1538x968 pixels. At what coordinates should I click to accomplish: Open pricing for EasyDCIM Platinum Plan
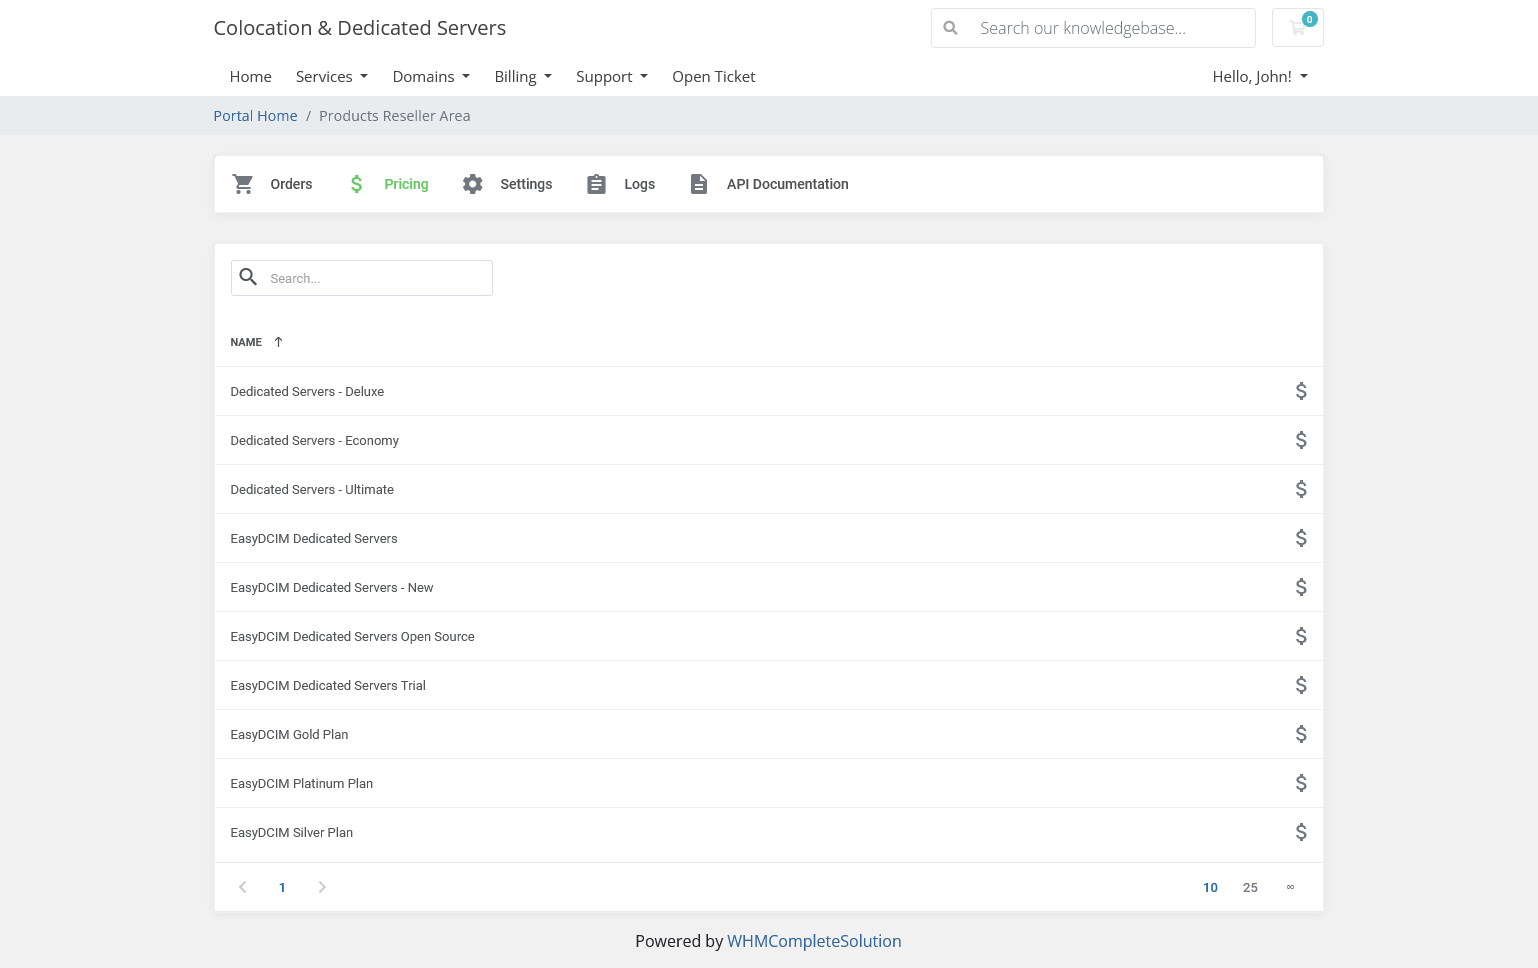tap(1301, 783)
